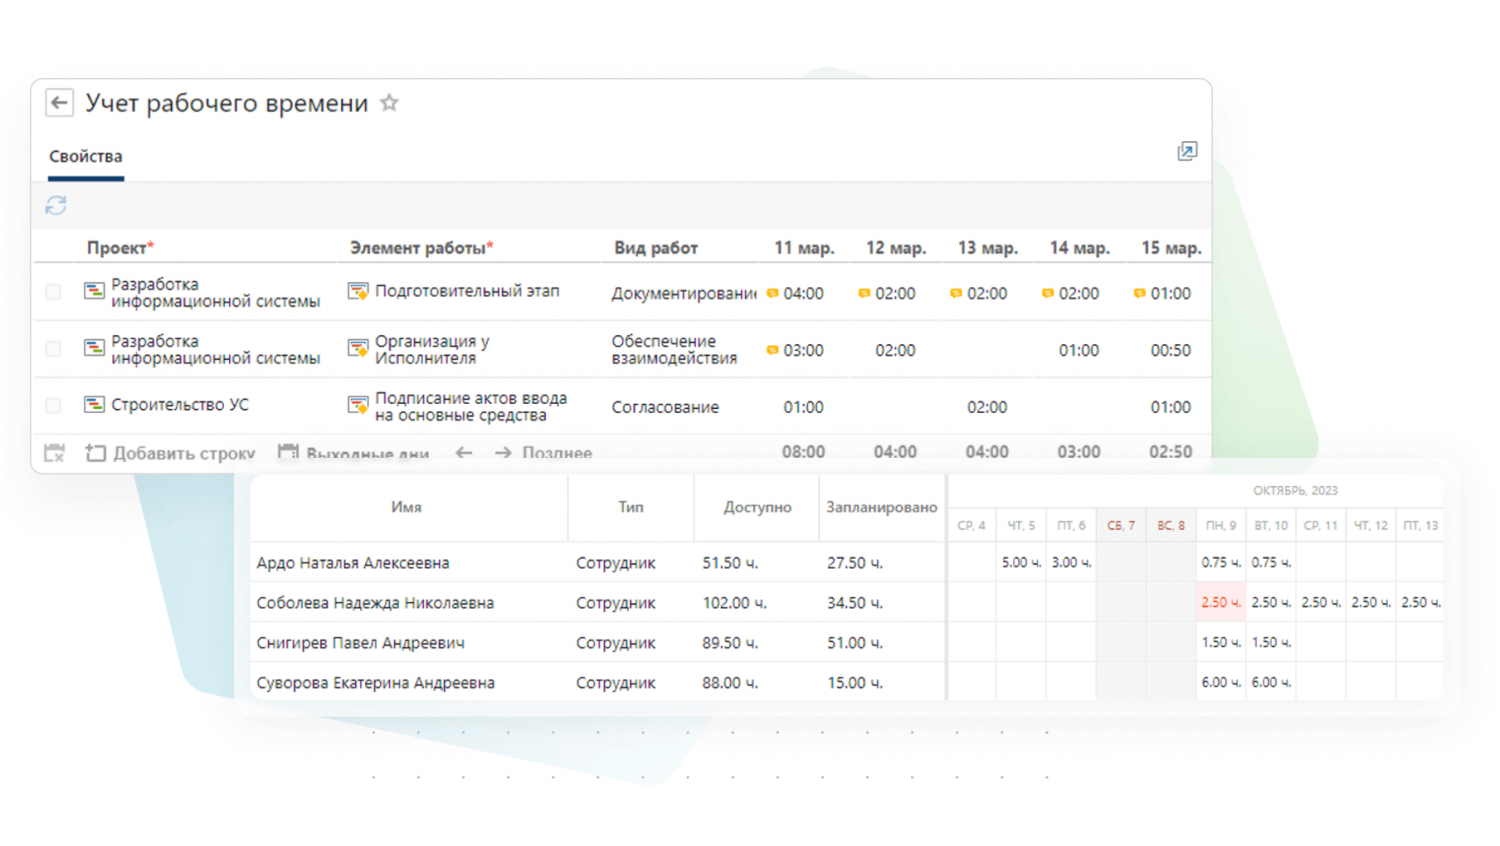Click the Выходные дни button
Viewport: 1500px width, 846px height.
[354, 453]
